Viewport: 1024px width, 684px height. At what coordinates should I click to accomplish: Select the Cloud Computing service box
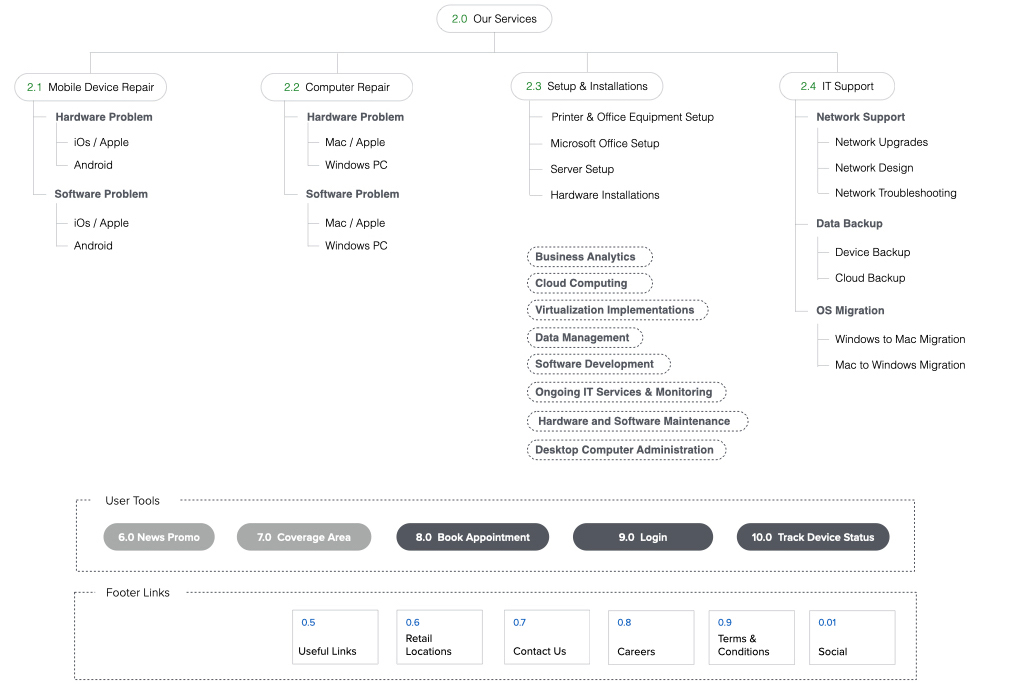coord(589,283)
